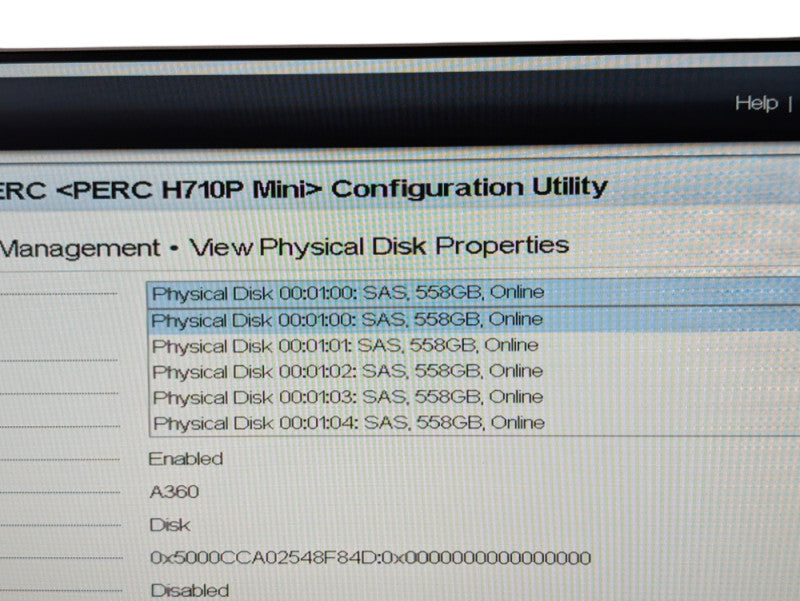Select Physical Disk 00:01:03 option
The height and width of the screenshot is (601, 800).
point(474,397)
